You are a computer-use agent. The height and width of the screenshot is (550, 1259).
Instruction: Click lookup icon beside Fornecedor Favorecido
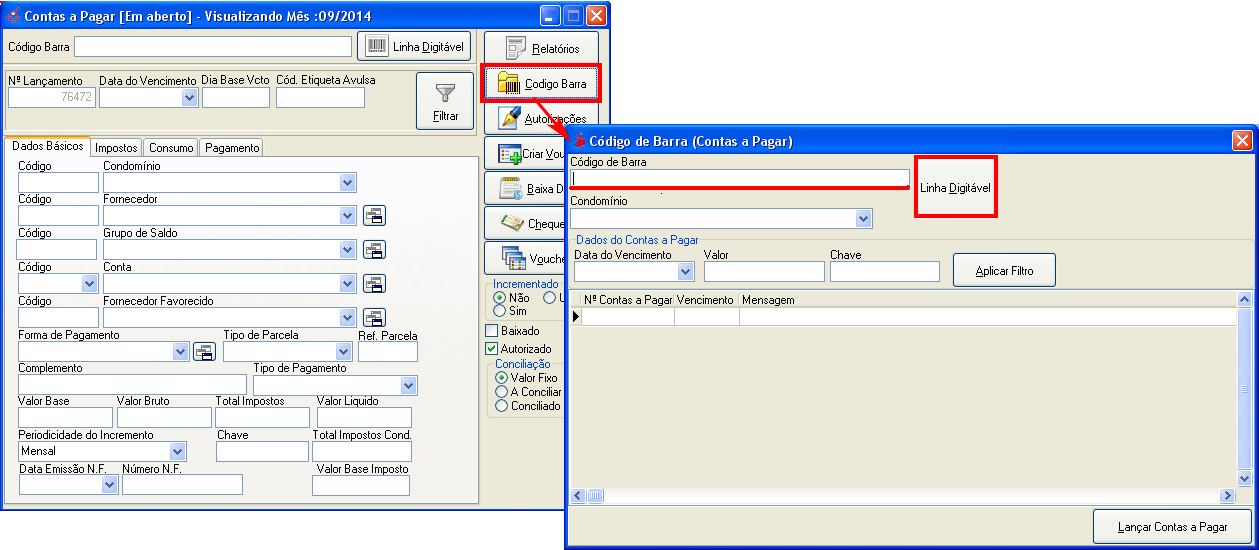(x=374, y=318)
